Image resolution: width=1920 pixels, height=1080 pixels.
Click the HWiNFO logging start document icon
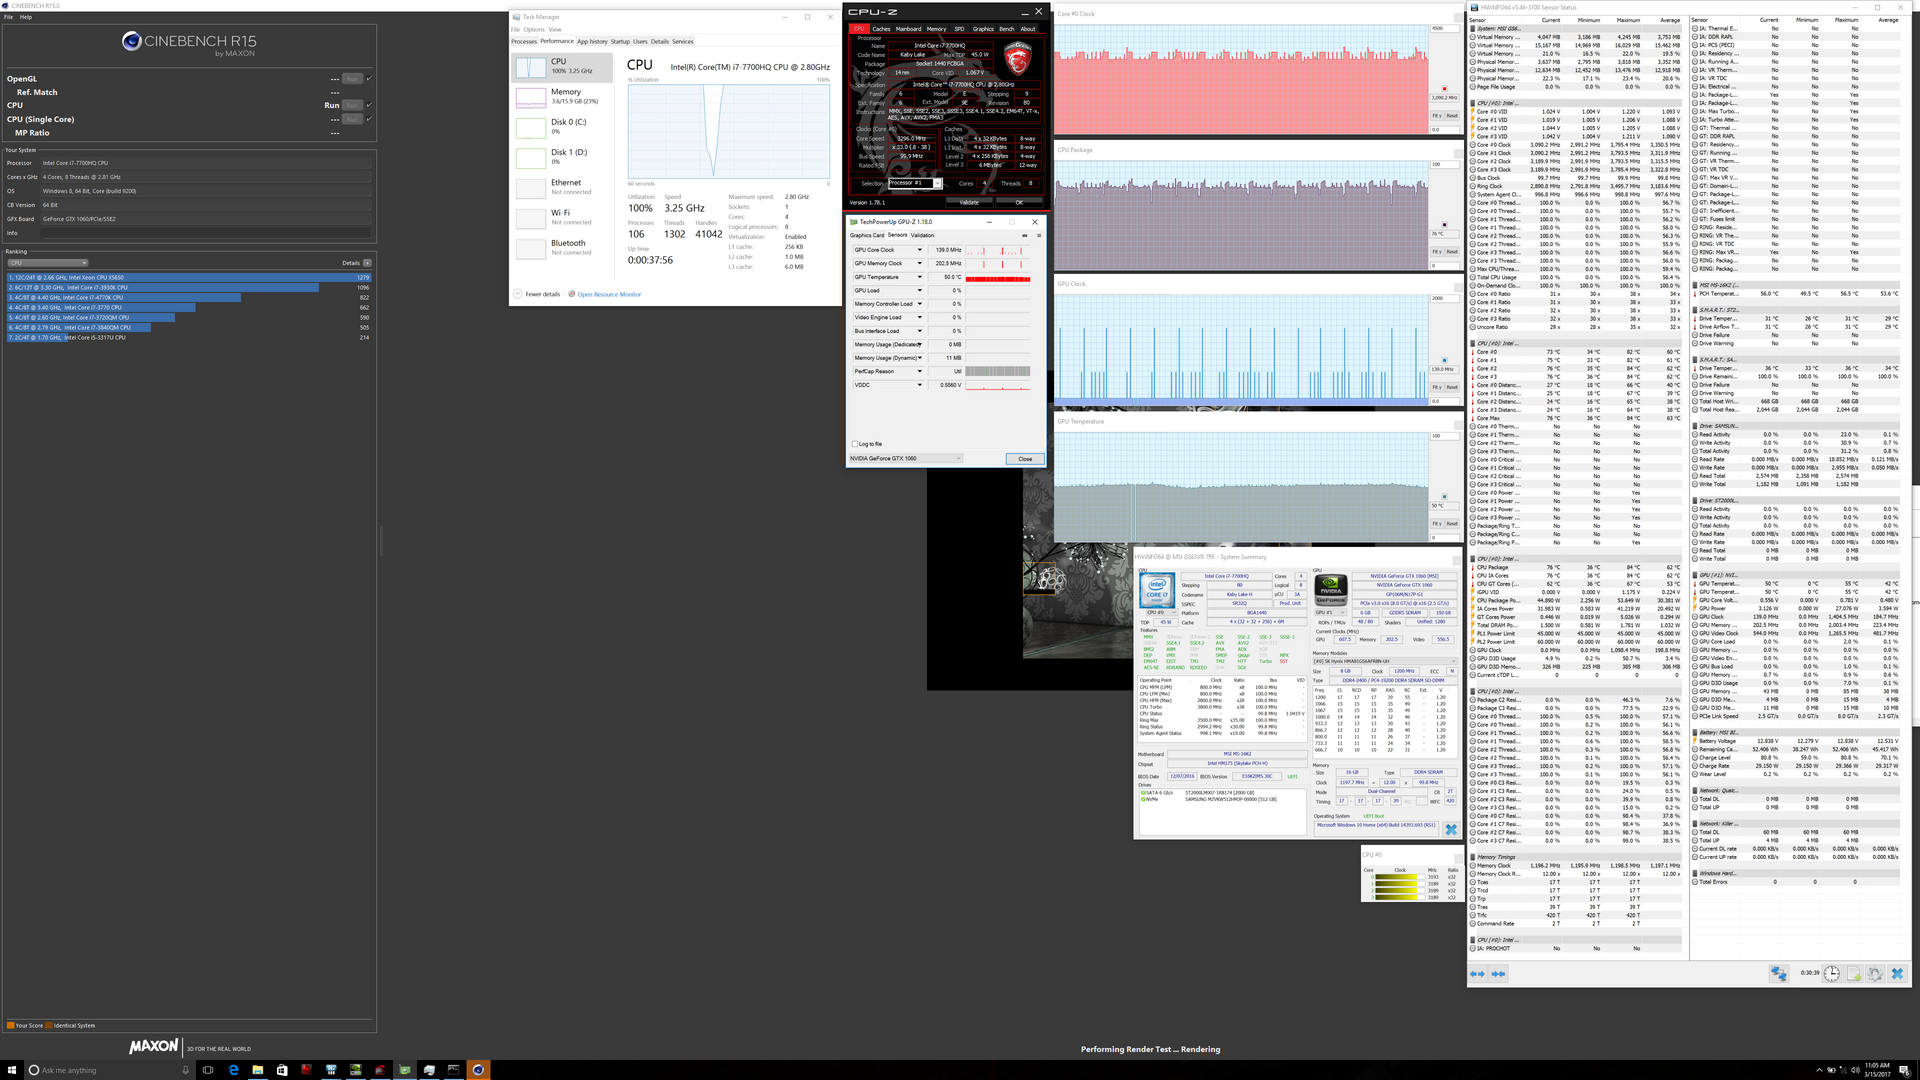[1854, 973]
